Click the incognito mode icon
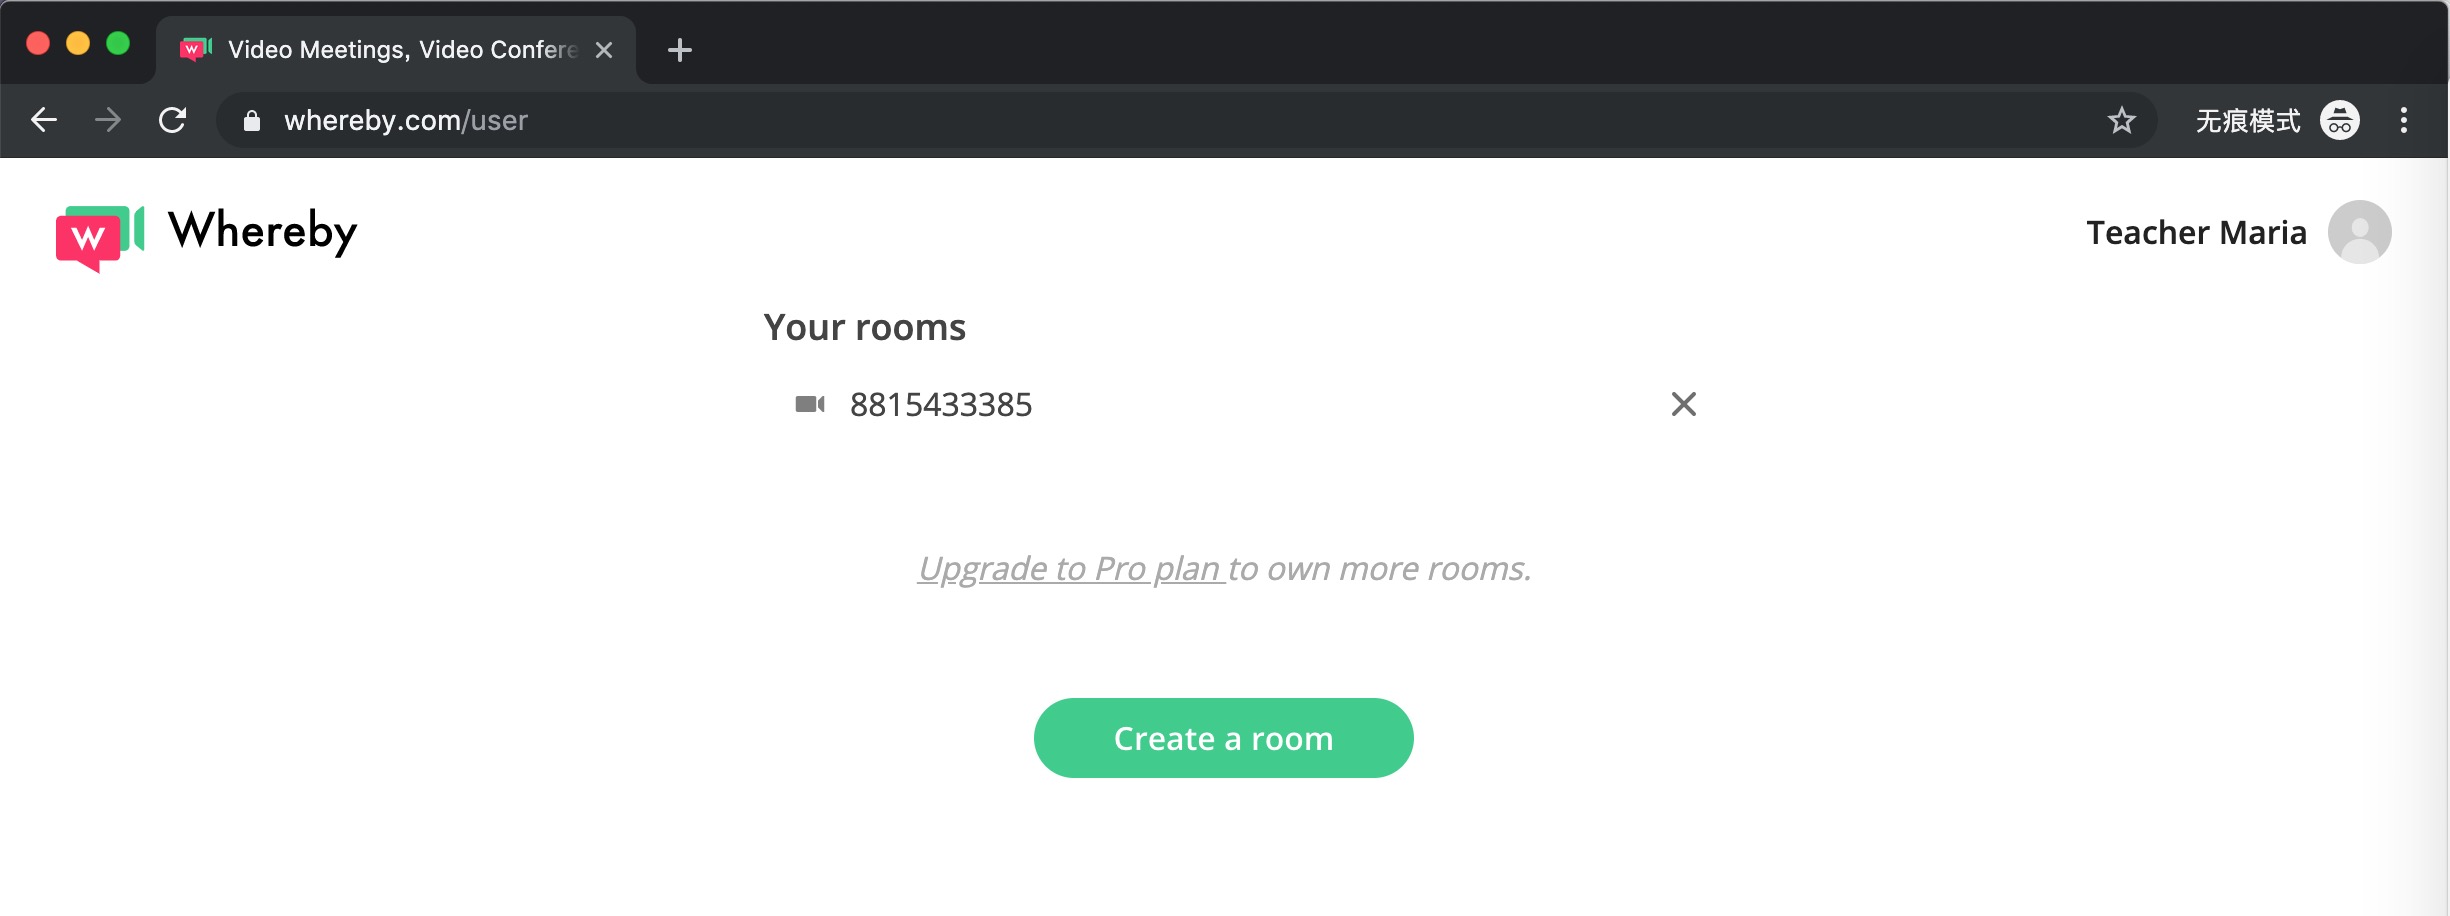 [x=2339, y=121]
